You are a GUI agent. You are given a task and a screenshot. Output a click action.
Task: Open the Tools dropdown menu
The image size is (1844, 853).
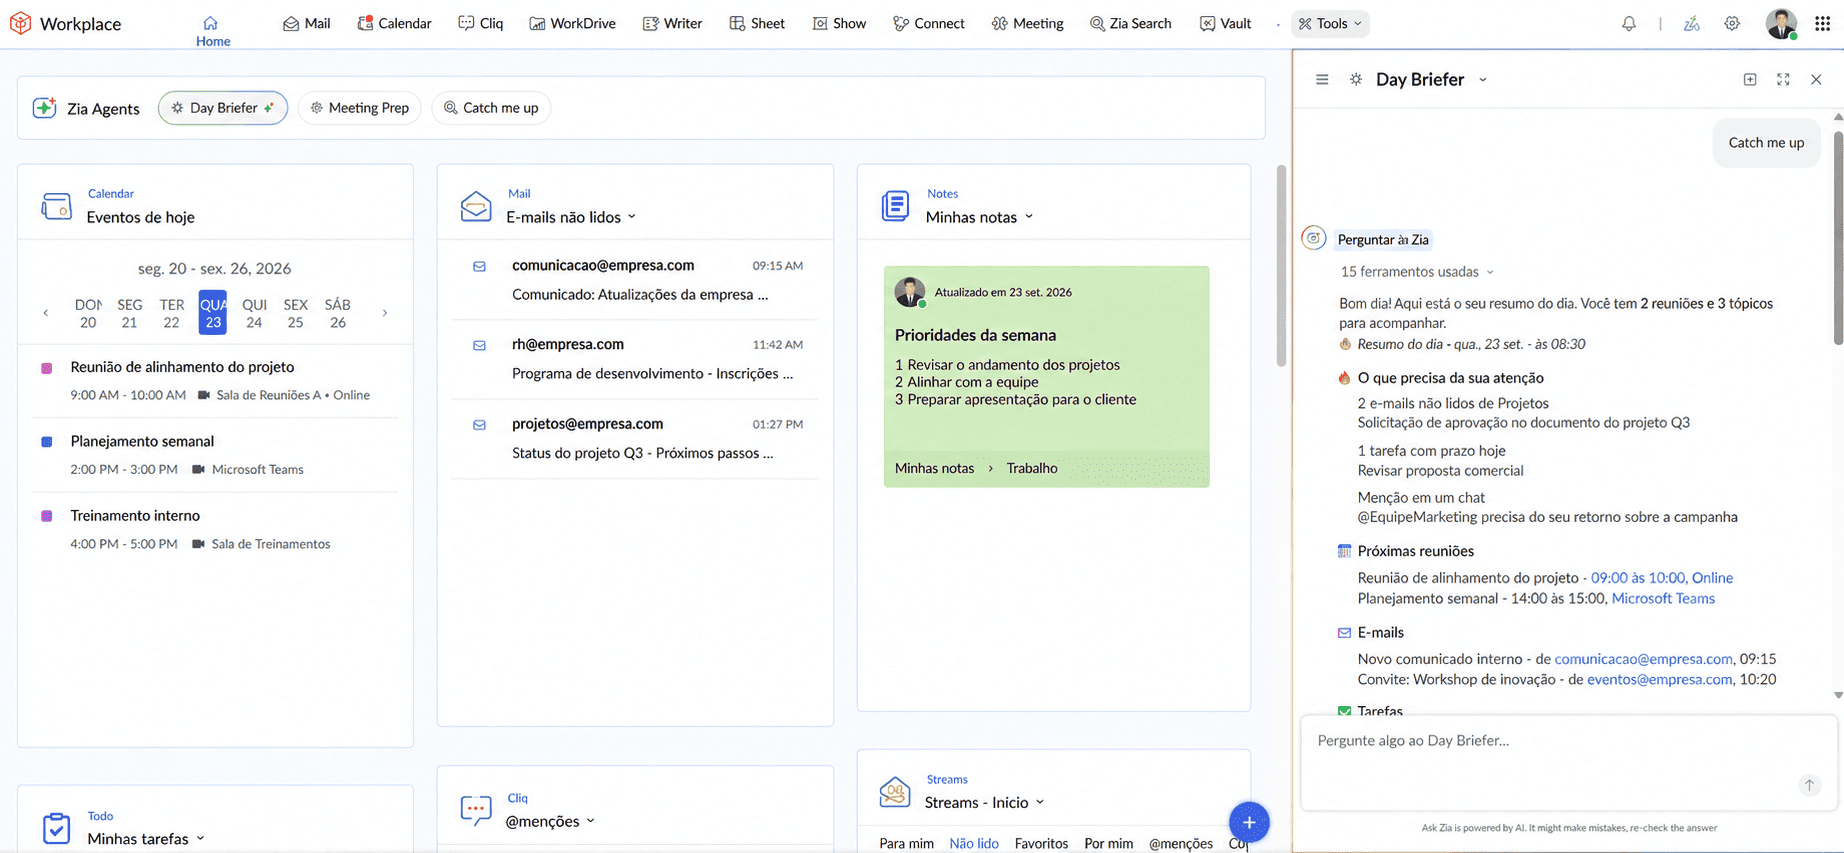1331,23
